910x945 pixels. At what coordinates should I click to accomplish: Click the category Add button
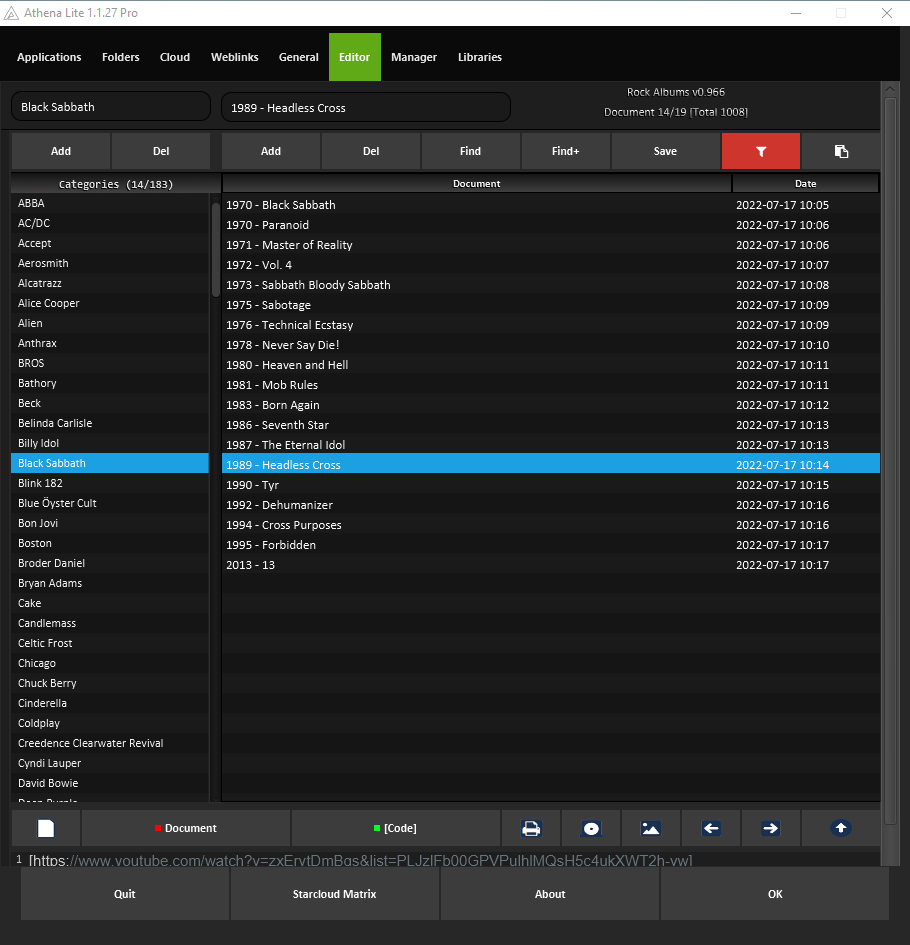click(61, 151)
